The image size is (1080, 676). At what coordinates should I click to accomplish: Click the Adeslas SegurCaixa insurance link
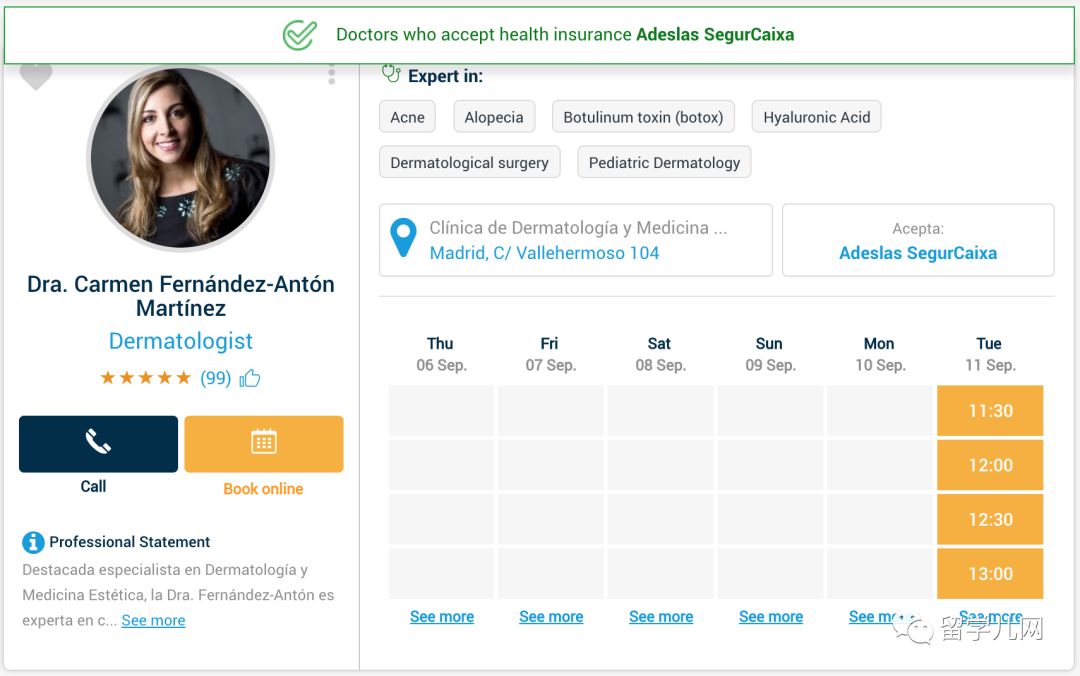point(917,253)
